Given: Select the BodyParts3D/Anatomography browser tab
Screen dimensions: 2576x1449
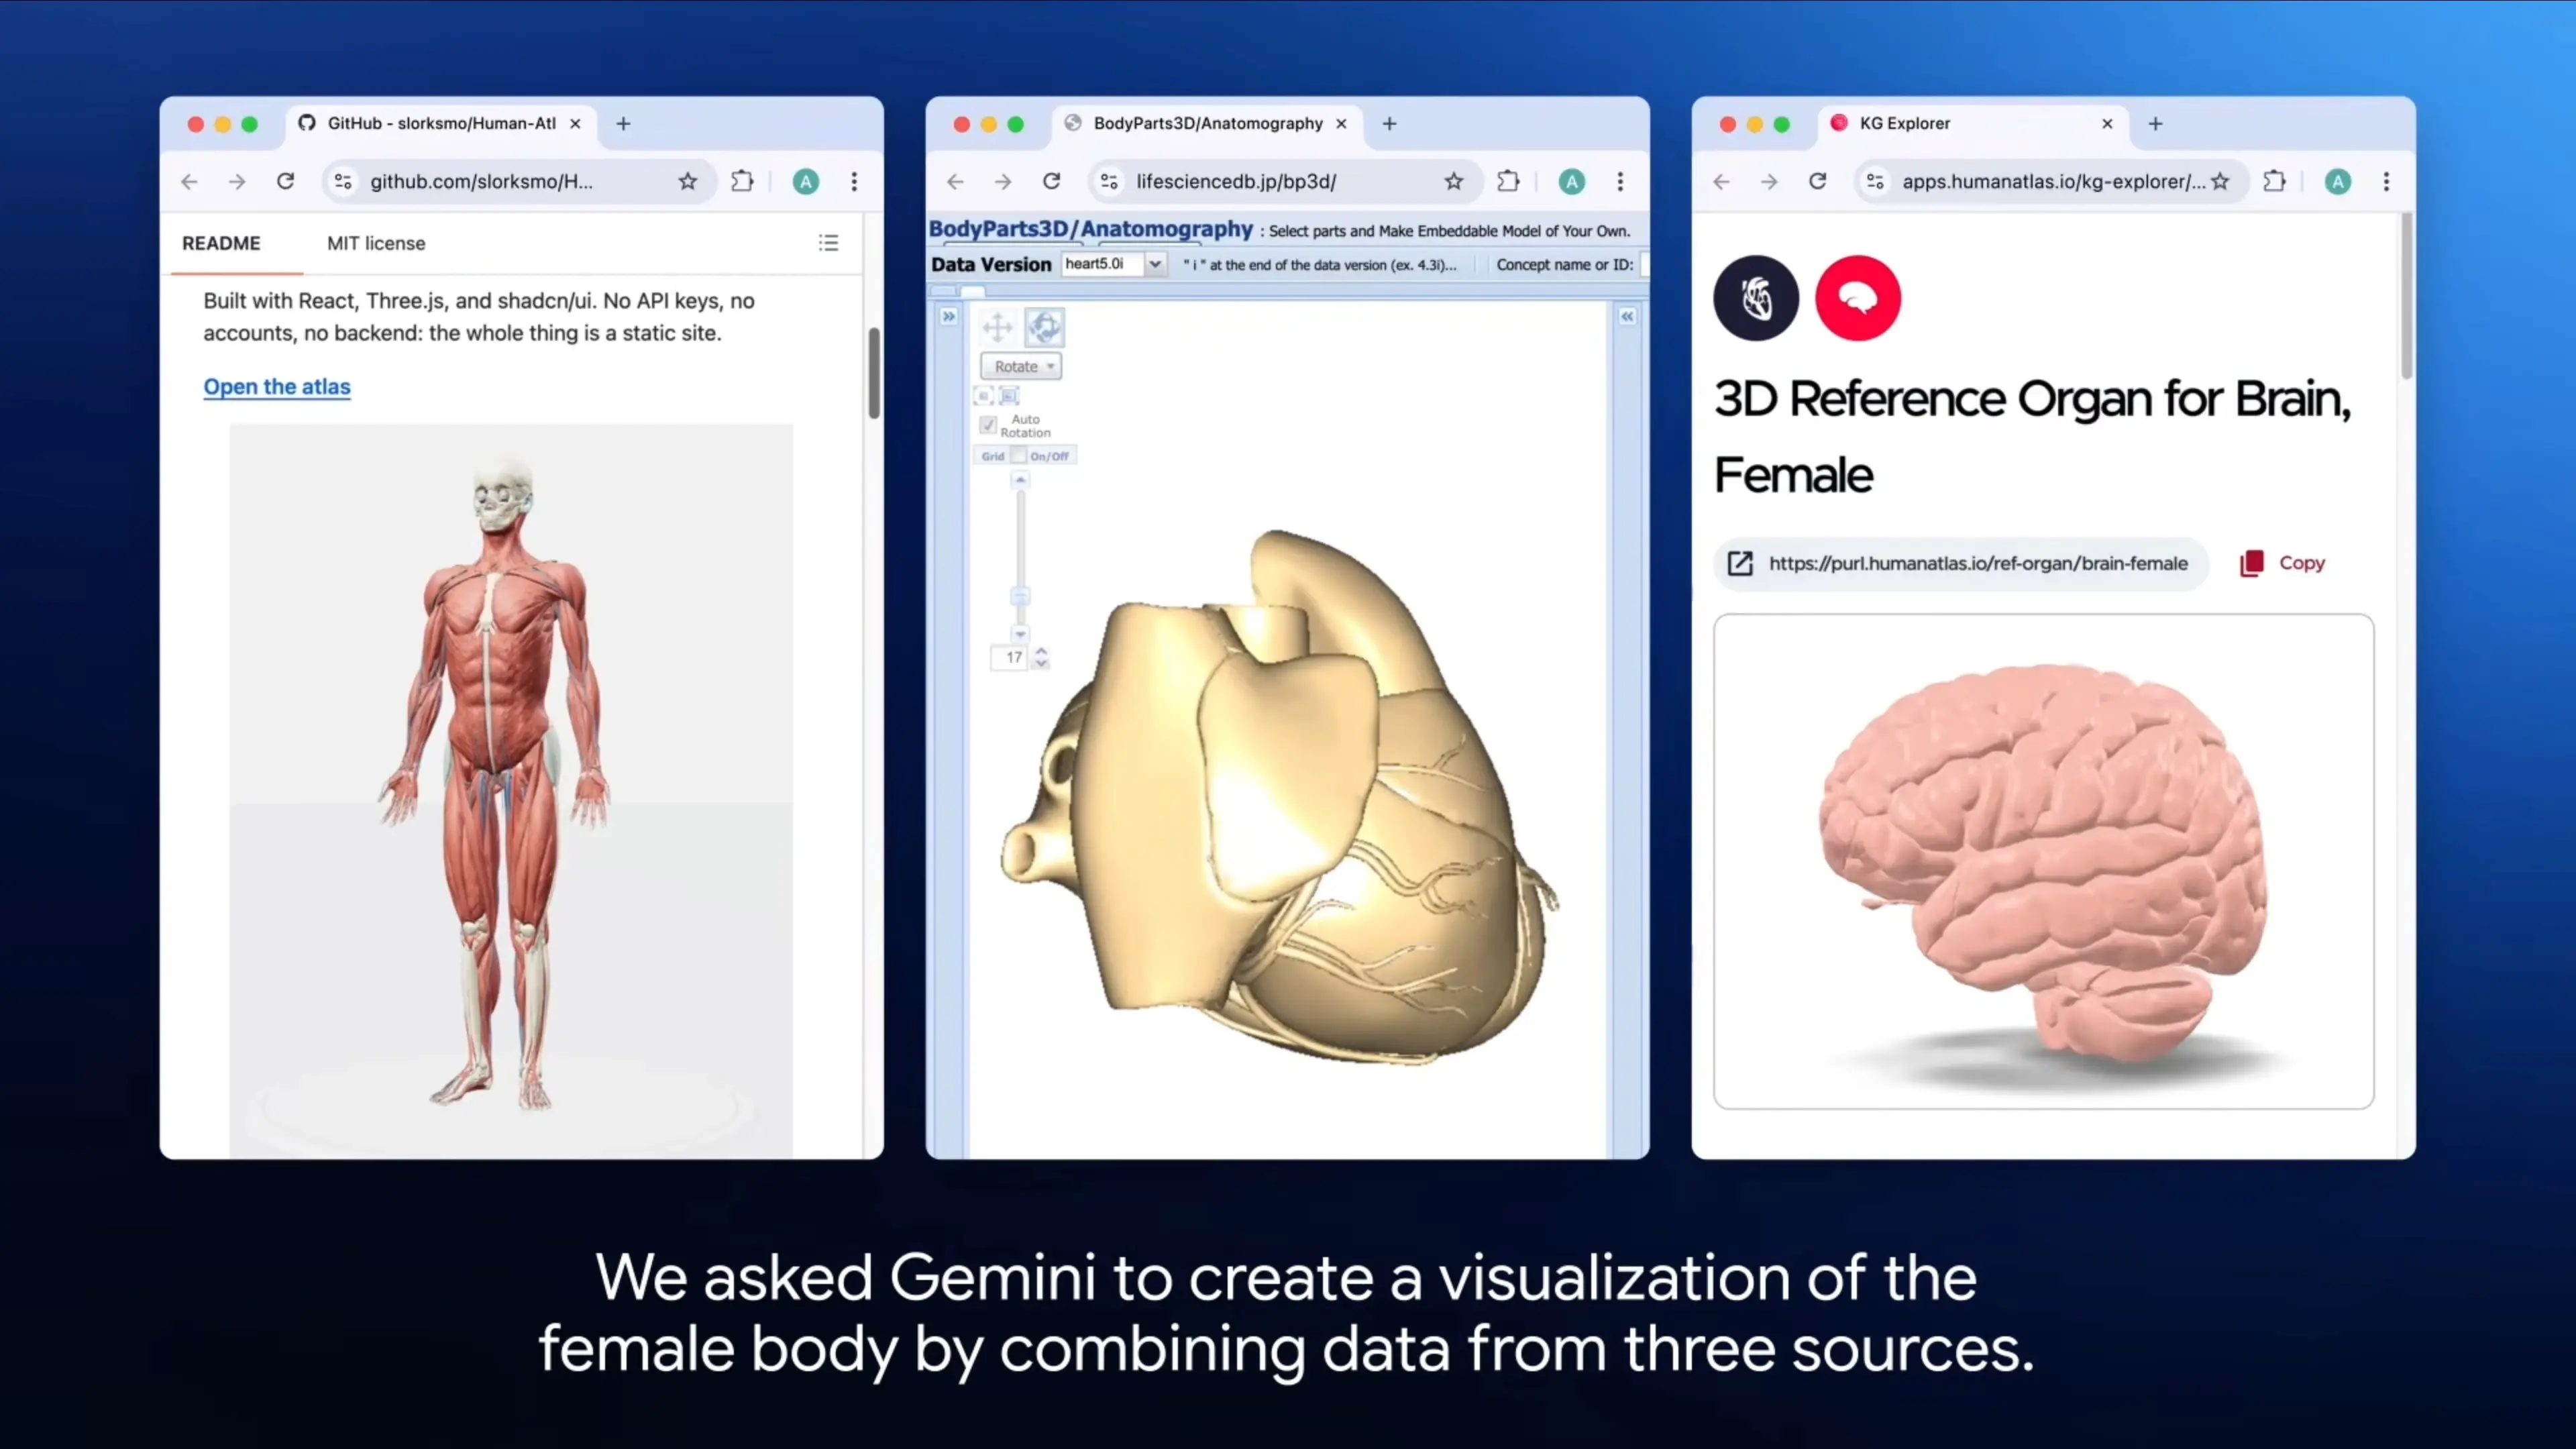Looking at the screenshot, I should (x=1207, y=123).
